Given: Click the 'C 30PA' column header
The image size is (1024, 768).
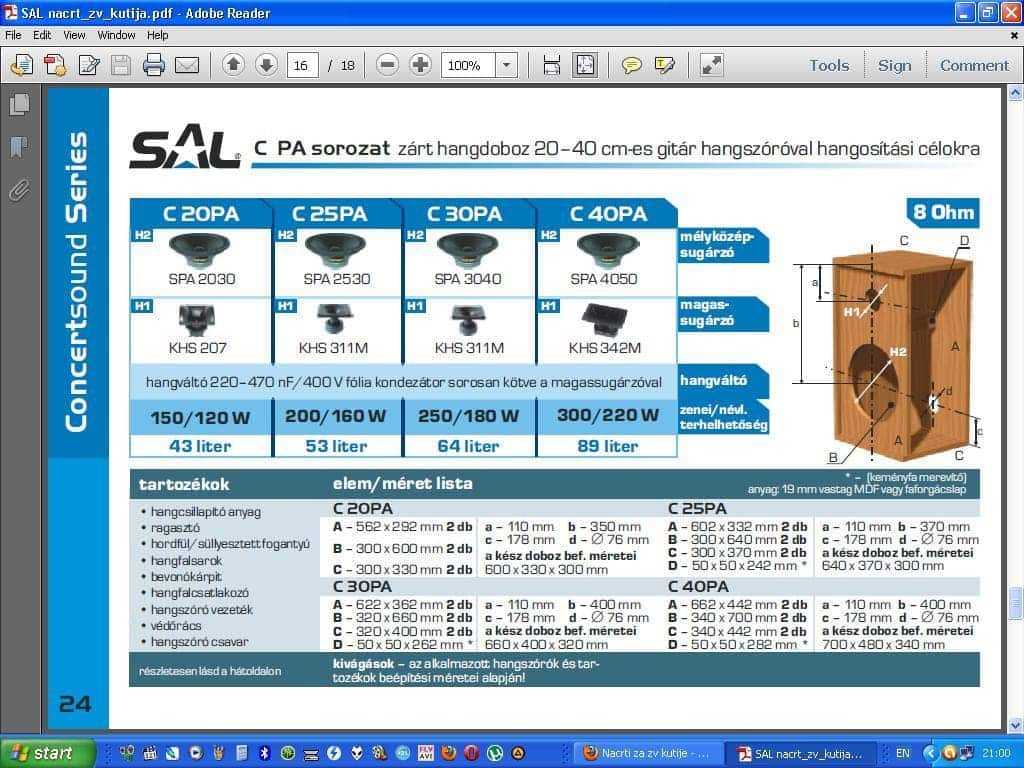Looking at the screenshot, I should 464,214.
